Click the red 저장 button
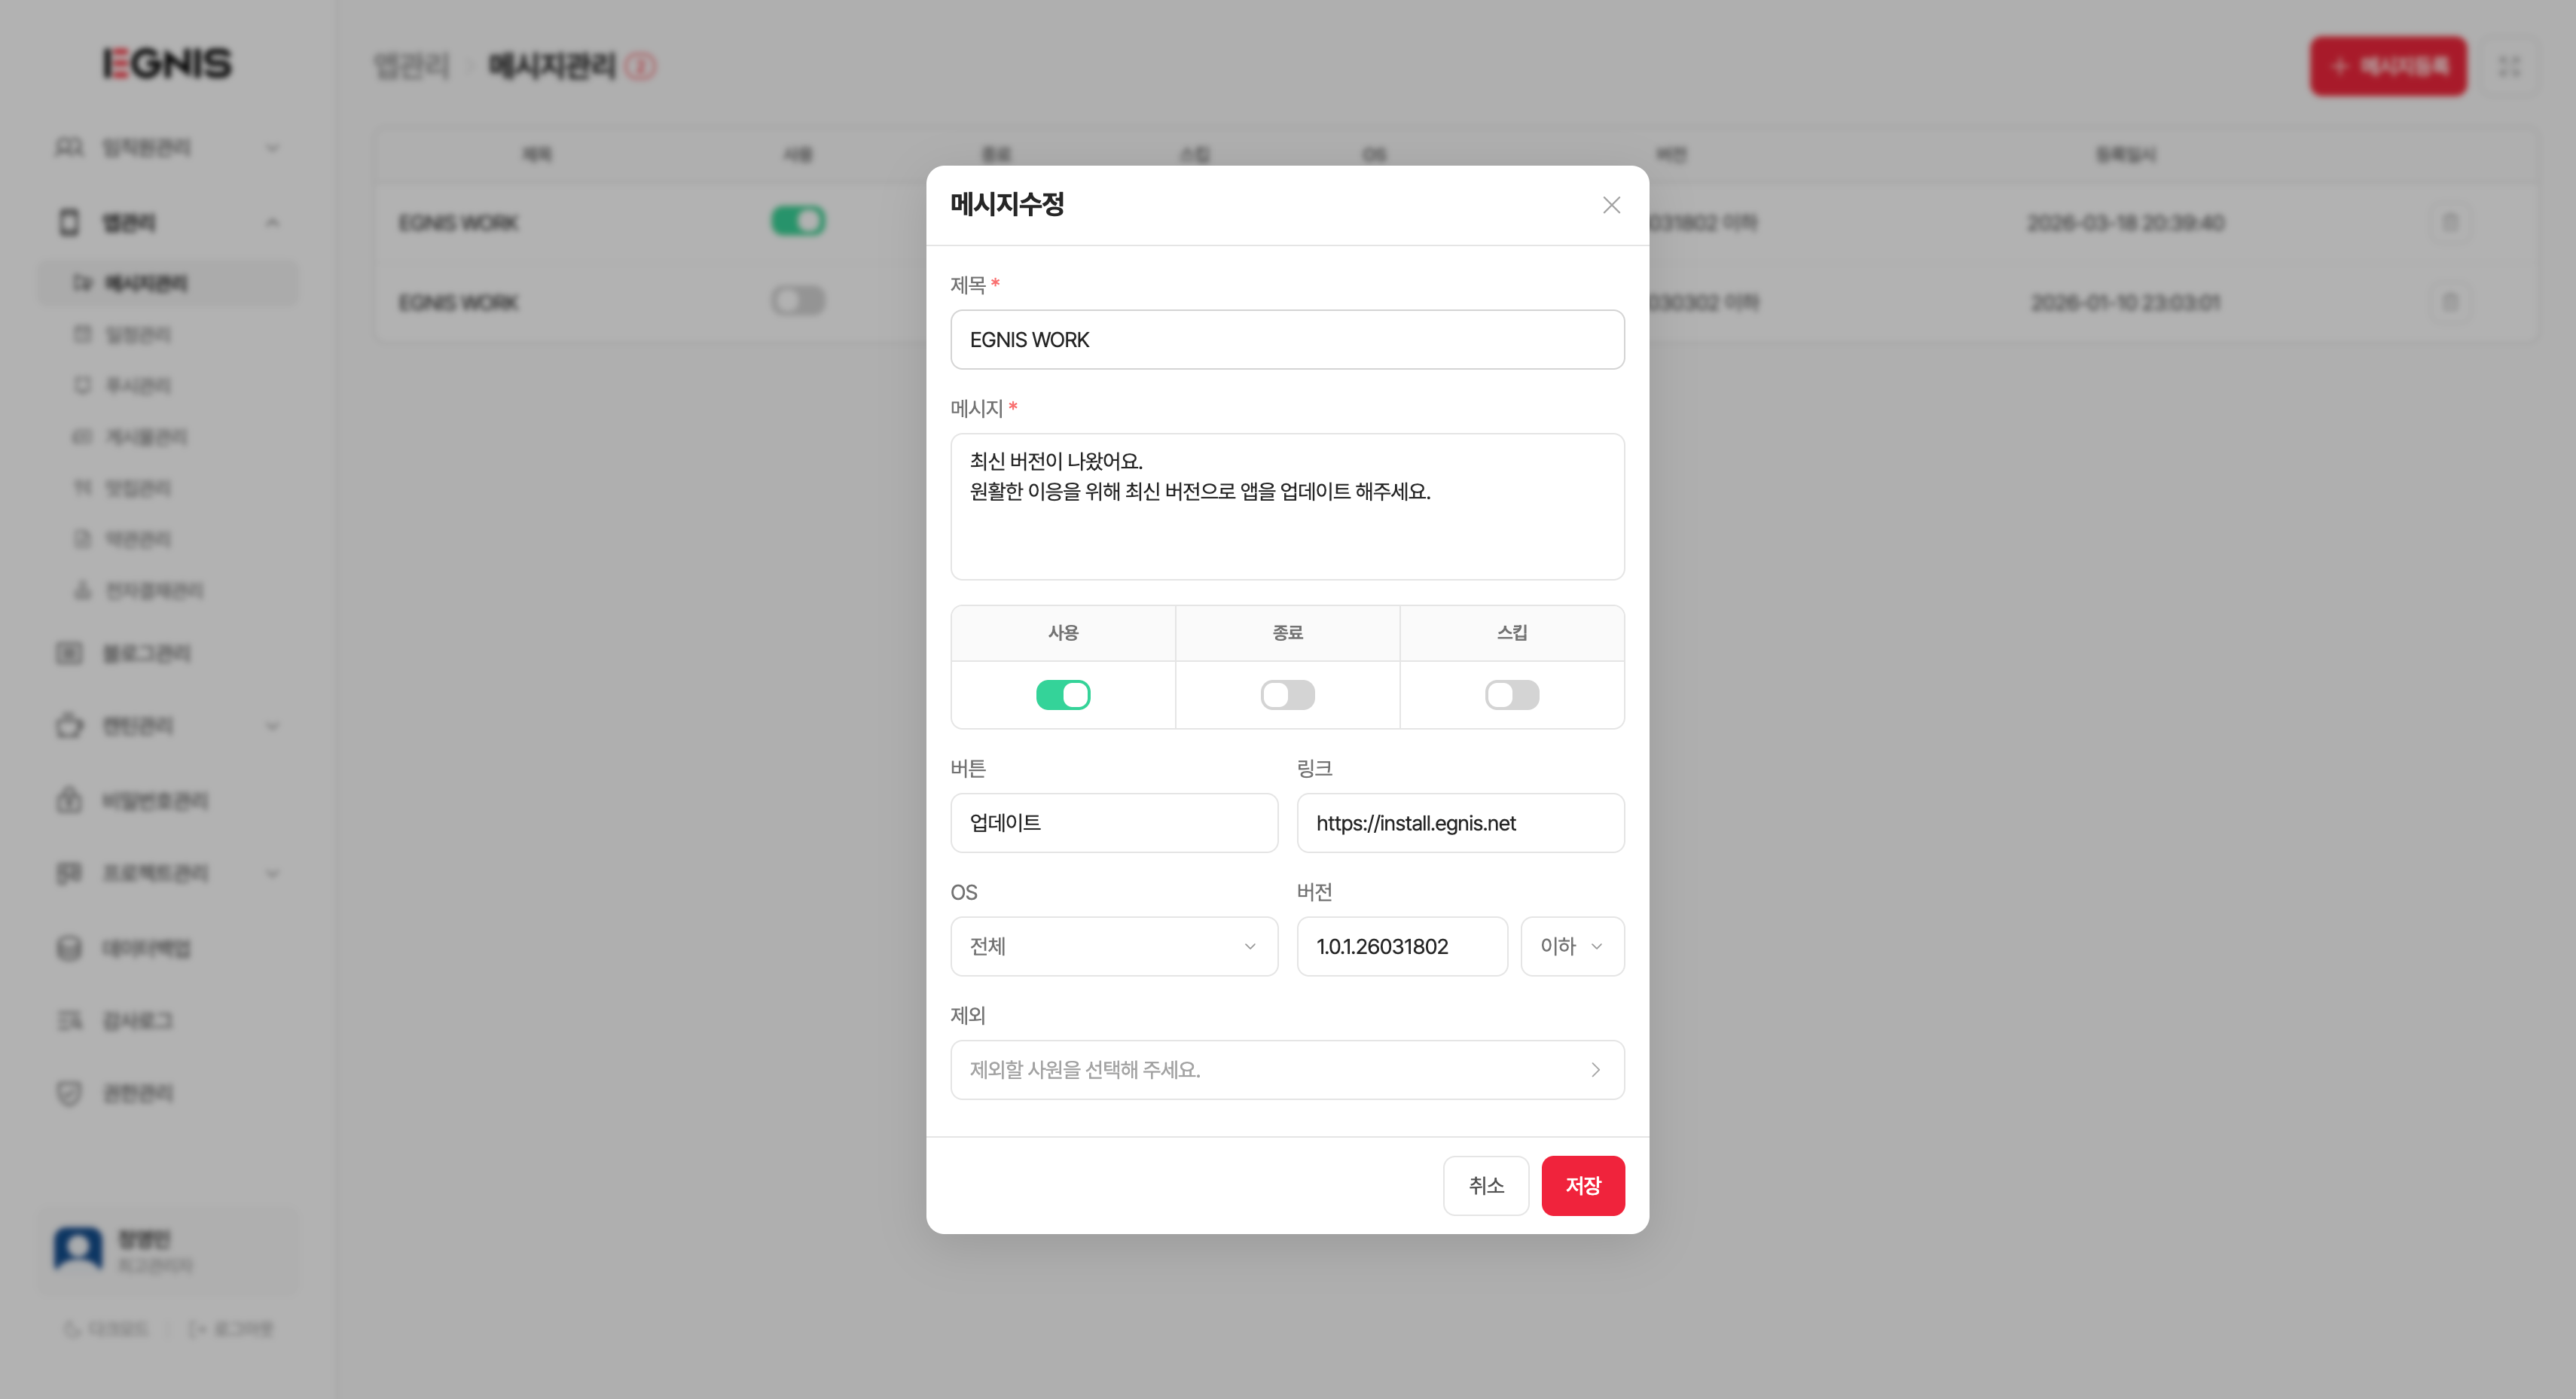This screenshot has width=2576, height=1399. coord(1583,1186)
